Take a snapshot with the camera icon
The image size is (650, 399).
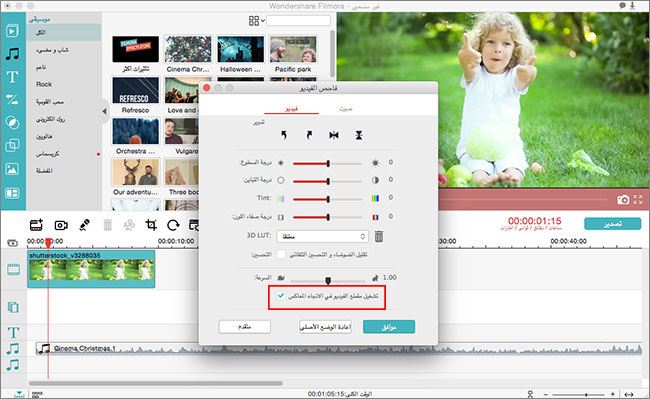pos(623,200)
